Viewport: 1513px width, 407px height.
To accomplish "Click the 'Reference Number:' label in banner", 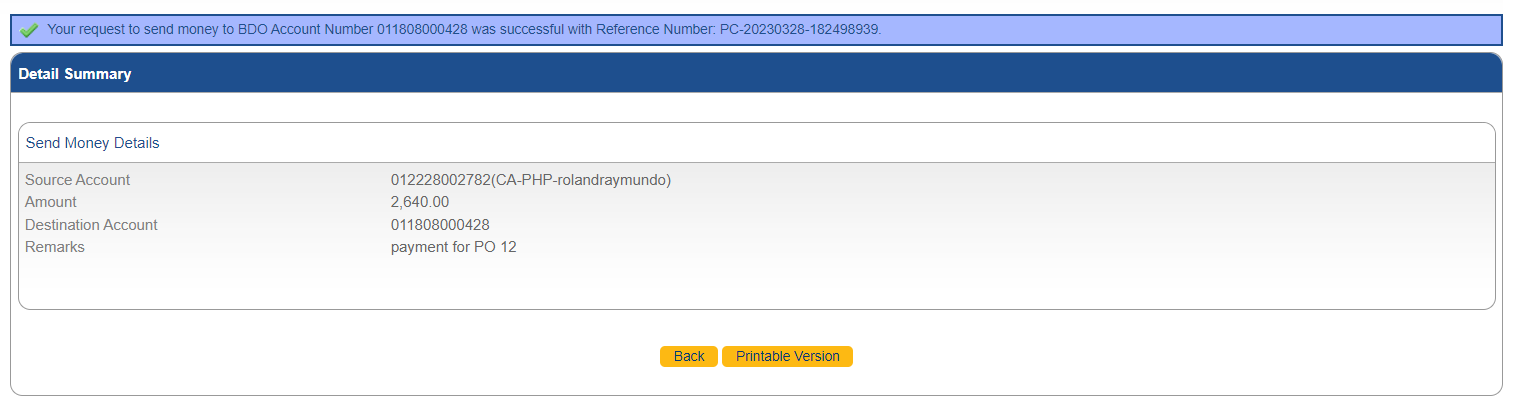I will pyautogui.click(x=656, y=30).
